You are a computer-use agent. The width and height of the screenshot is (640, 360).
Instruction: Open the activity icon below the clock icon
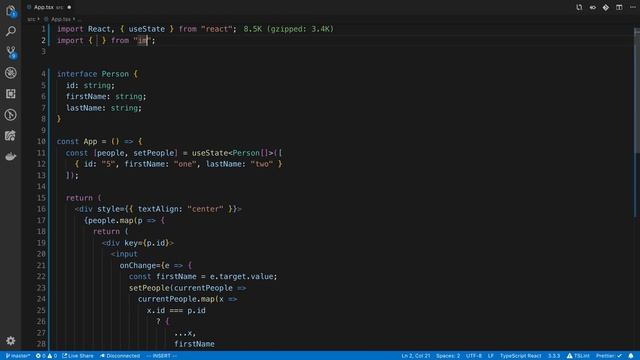pos(11,136)
